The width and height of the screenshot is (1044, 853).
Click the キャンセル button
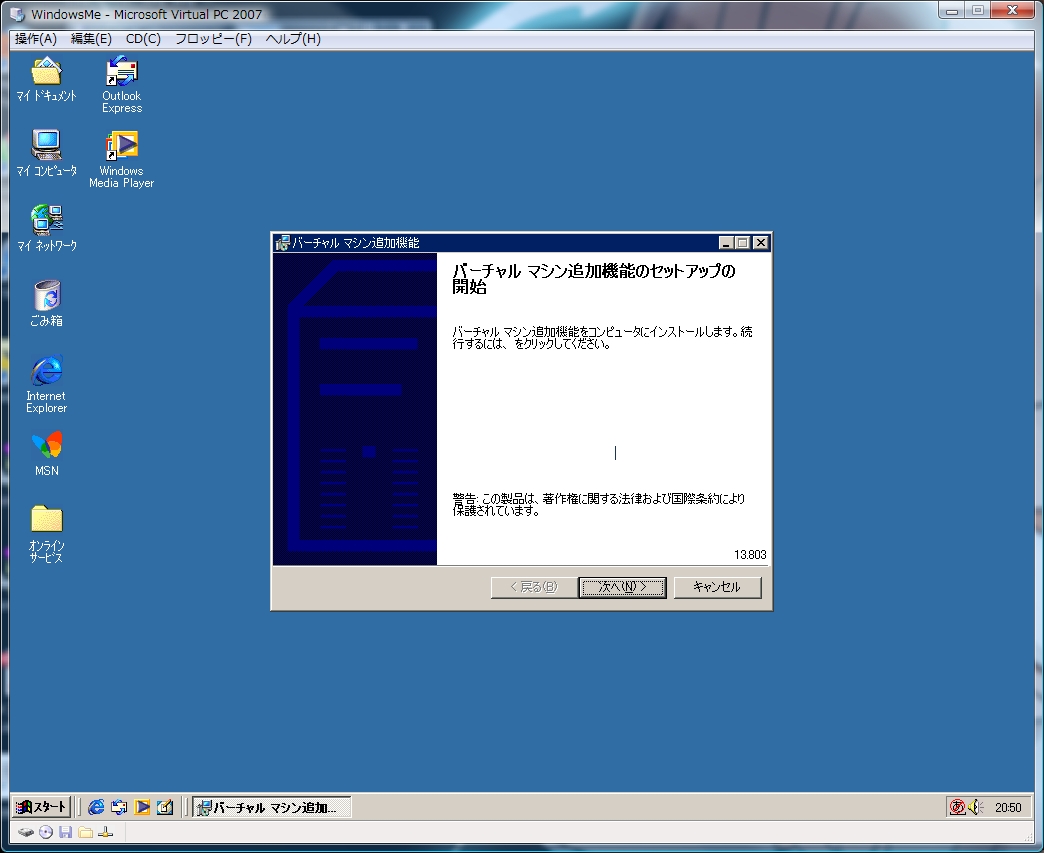717,587
